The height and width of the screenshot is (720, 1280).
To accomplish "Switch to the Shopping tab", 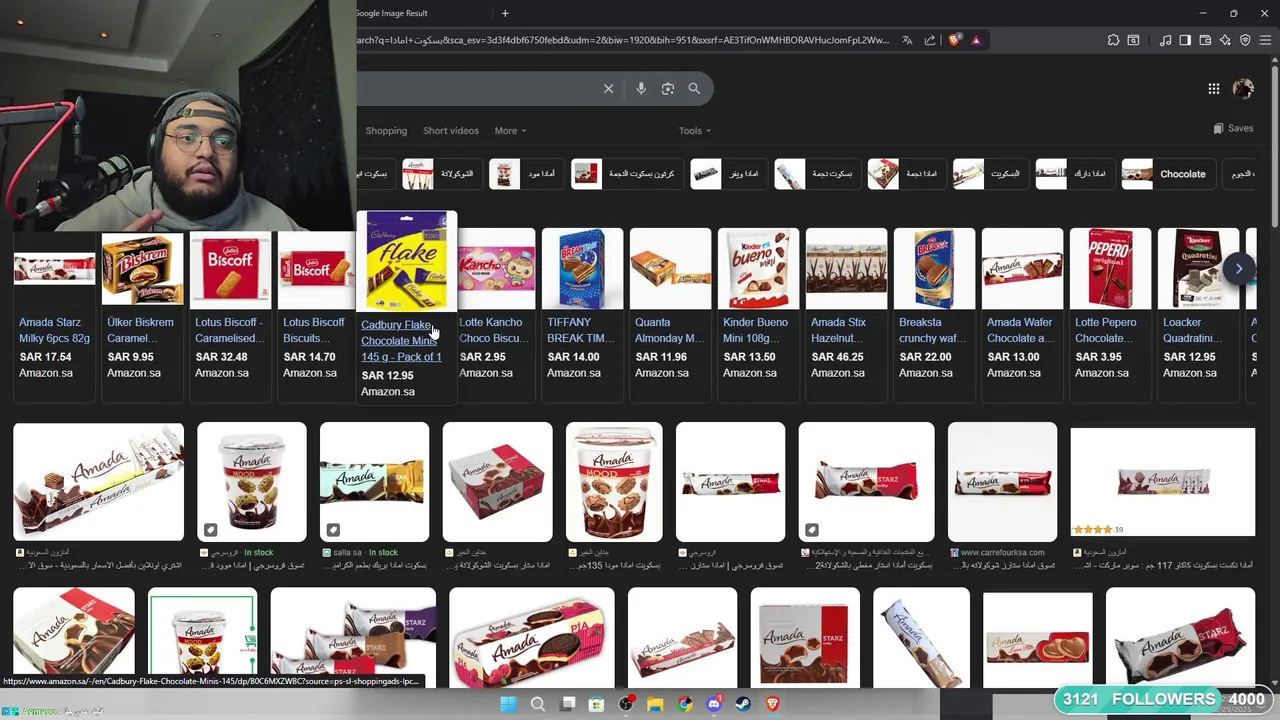I will pyautogui.click(x=386, y=131).
